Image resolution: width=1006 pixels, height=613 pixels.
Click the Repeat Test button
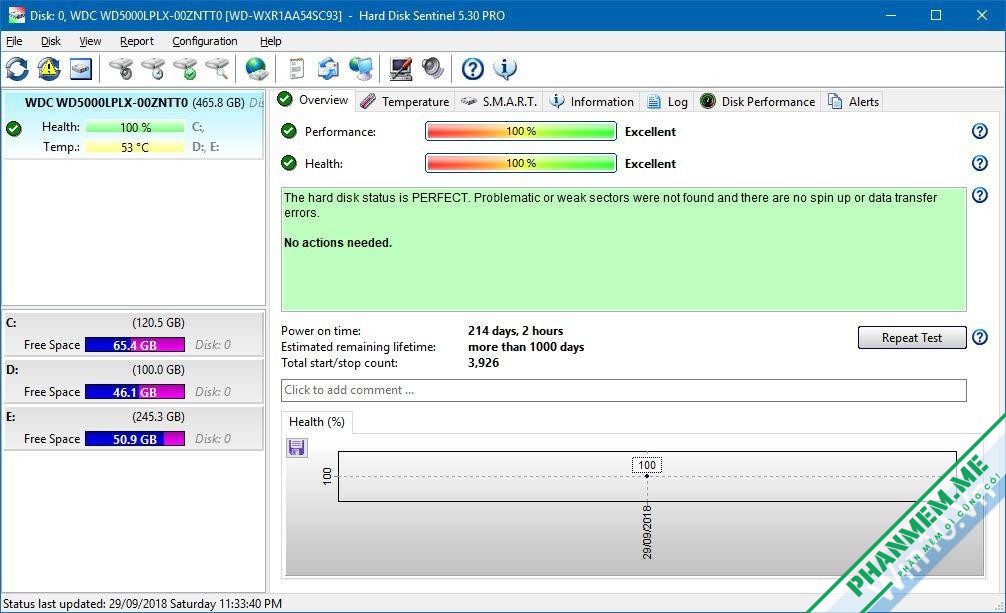point(912,338)
